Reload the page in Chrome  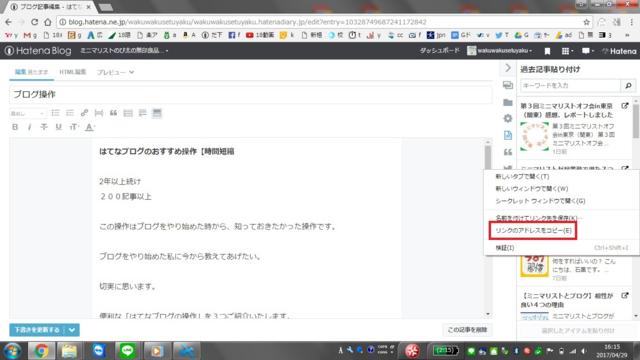(34, 22)
